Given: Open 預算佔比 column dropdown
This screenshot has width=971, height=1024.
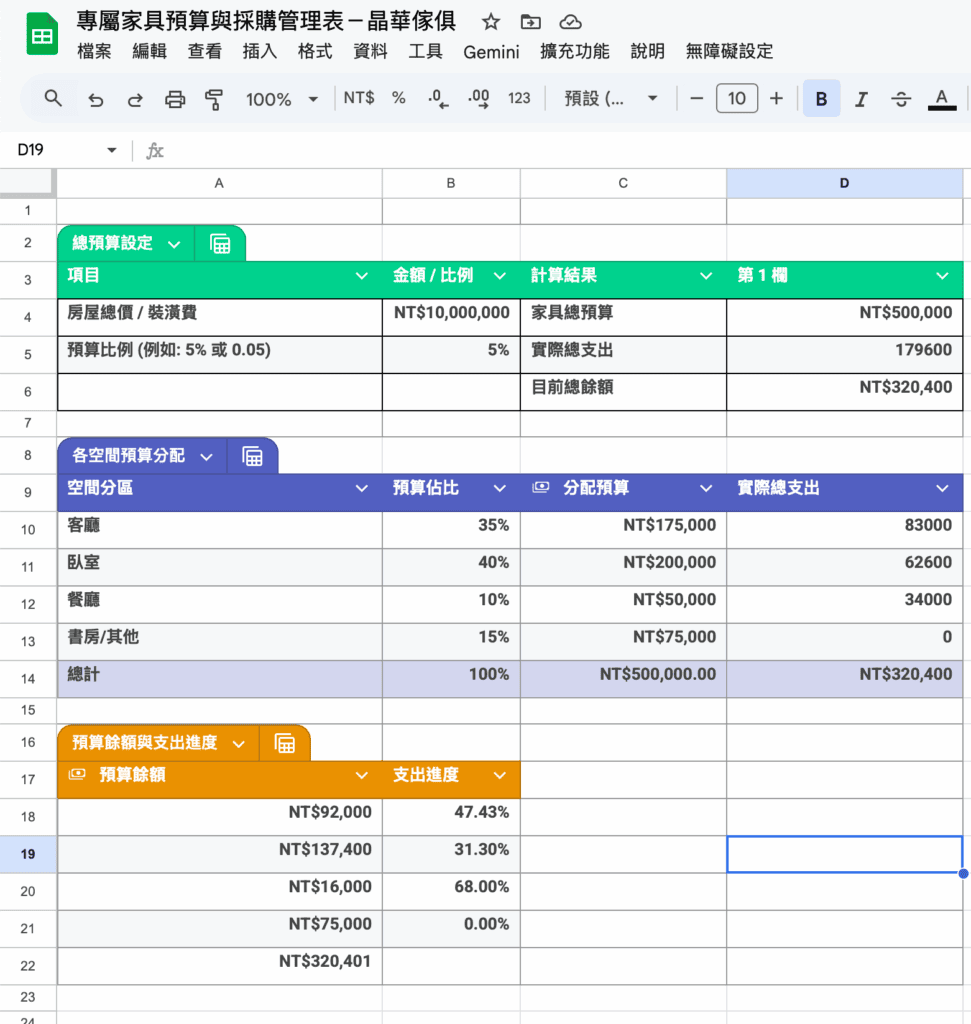Looking at the screenshot, I should (x=500, y=488).
